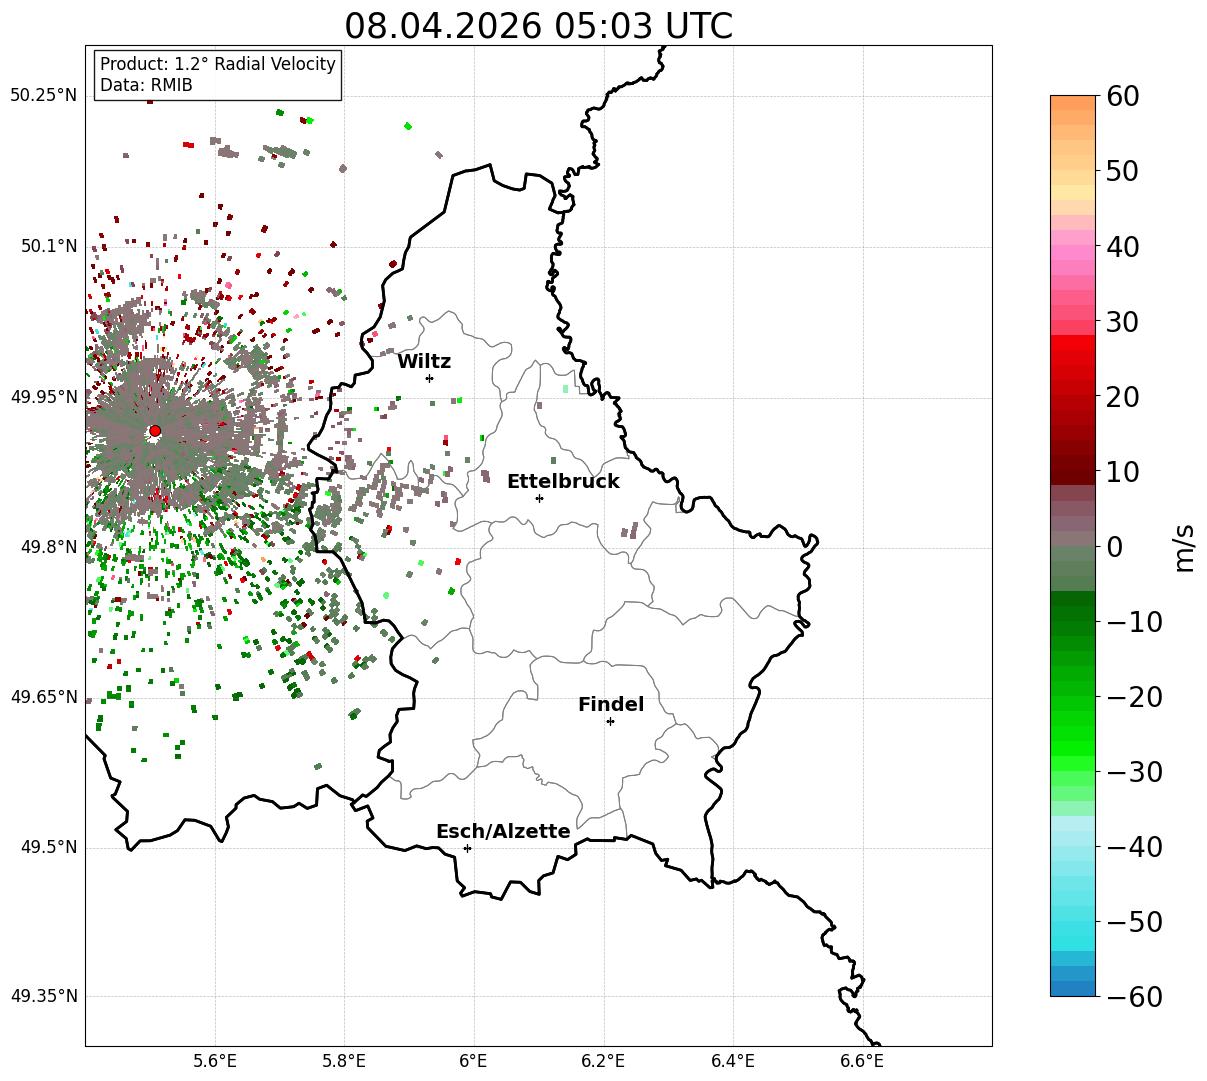Click the Data: RMIB legend line
Viewport: 1207px width, 1081px height.
(146, 85)
